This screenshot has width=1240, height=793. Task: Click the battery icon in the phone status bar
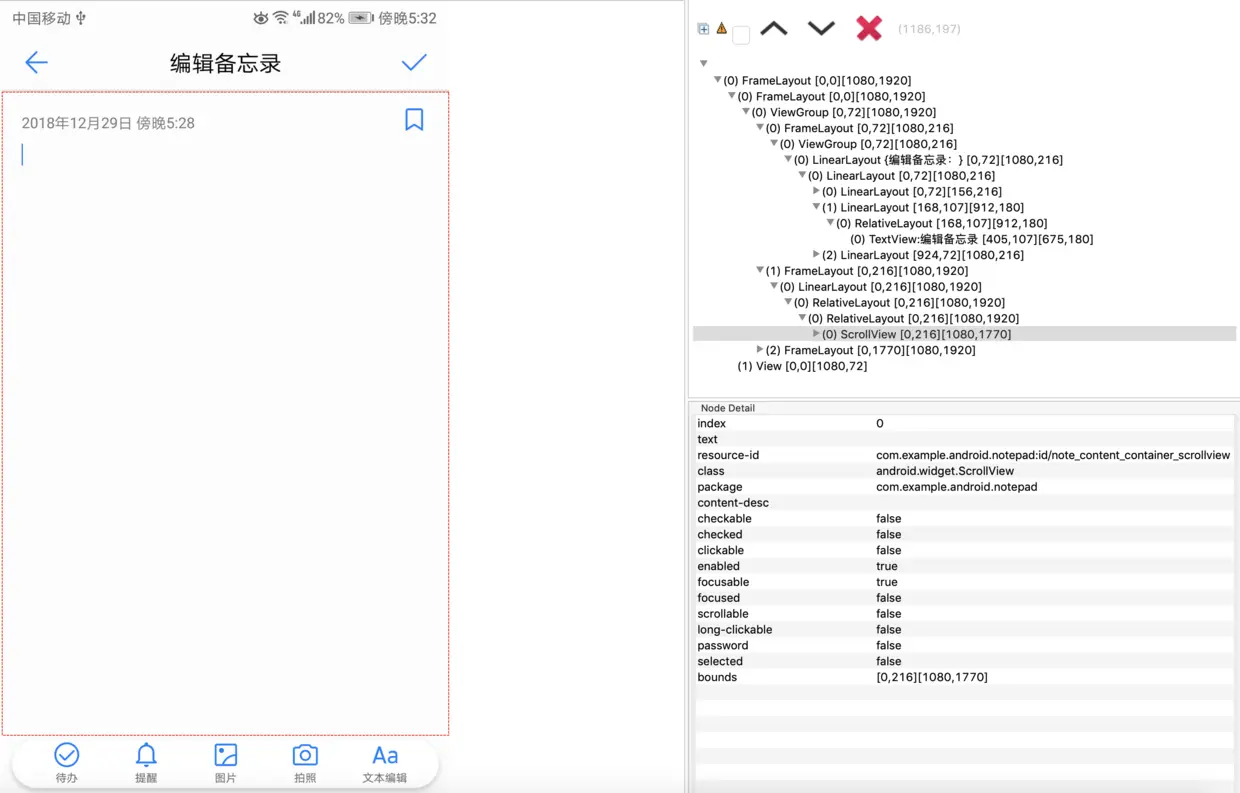361,18
